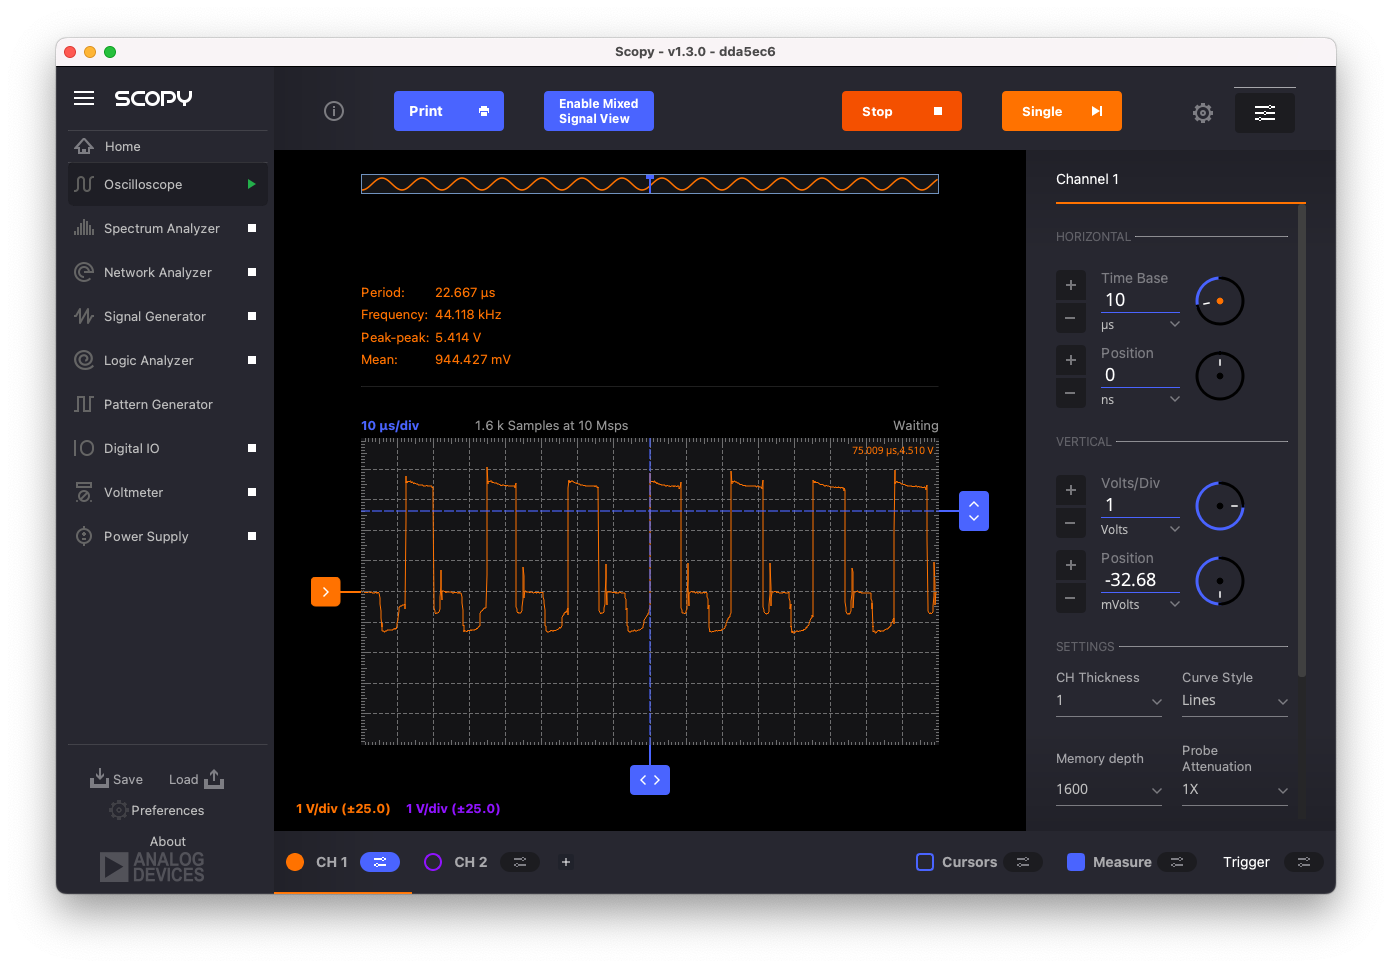
Task: Open Cursors settings menu icon
Action: (x=1023, y=862)
